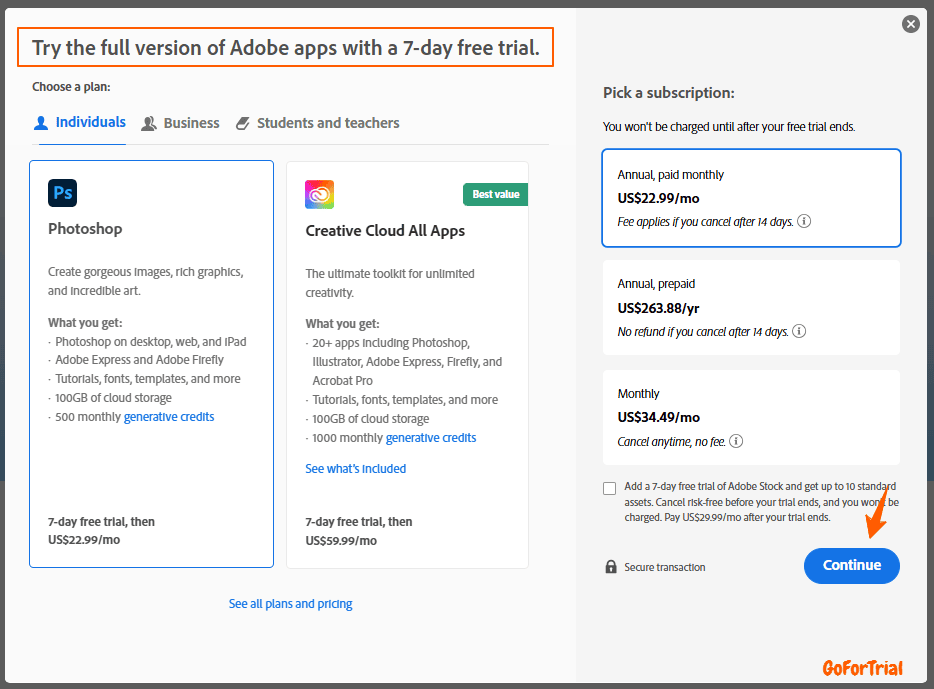Click the Continue button
934x689 pixels.
tap(852, 566)
